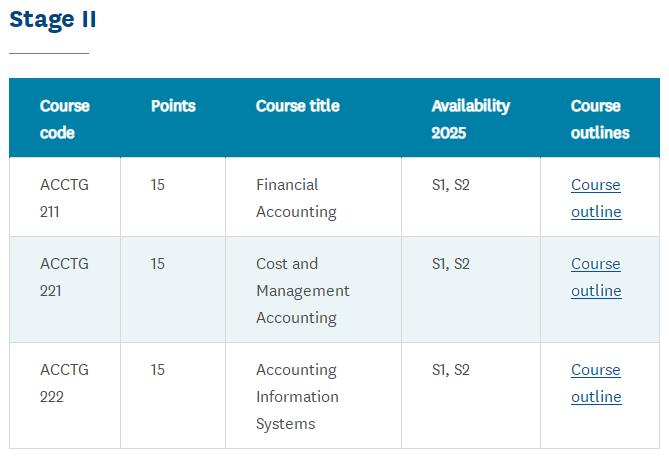Click the points value for Financial Accounting
669x459 pixels.
(158, 185)
